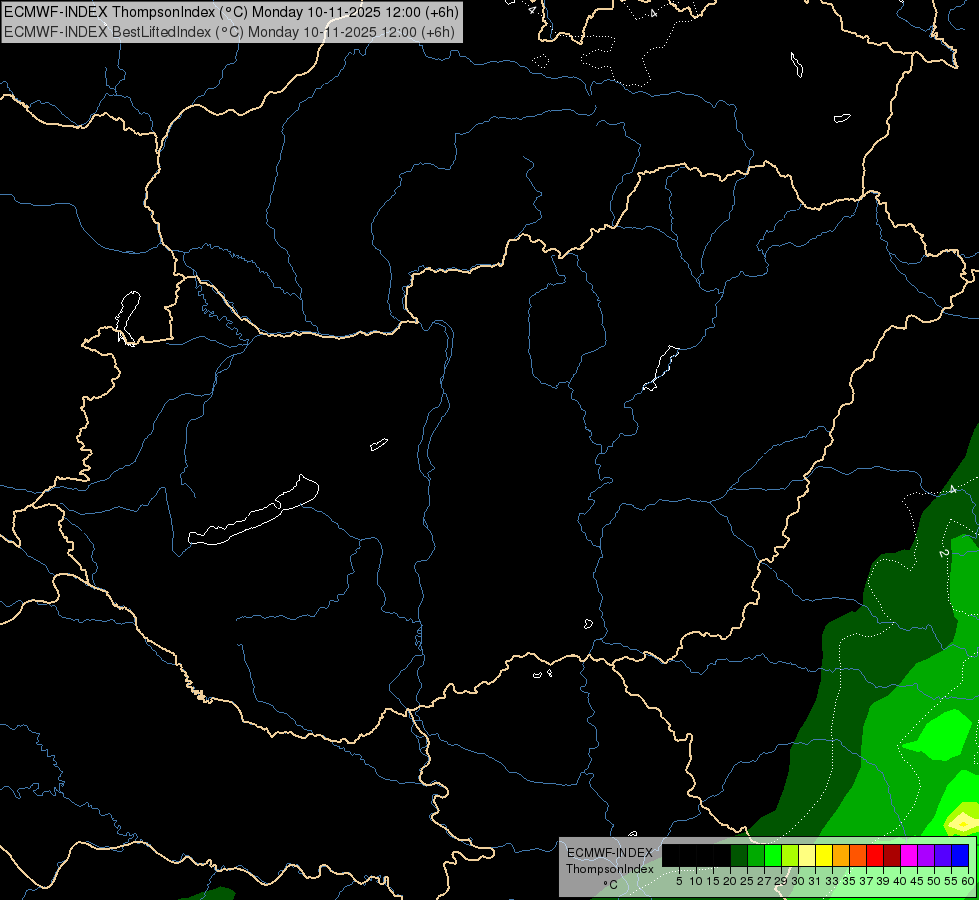The width and height of the screenshot is (979, 900).
Task: Click legend tick value '50'
Action: (934, 881)
